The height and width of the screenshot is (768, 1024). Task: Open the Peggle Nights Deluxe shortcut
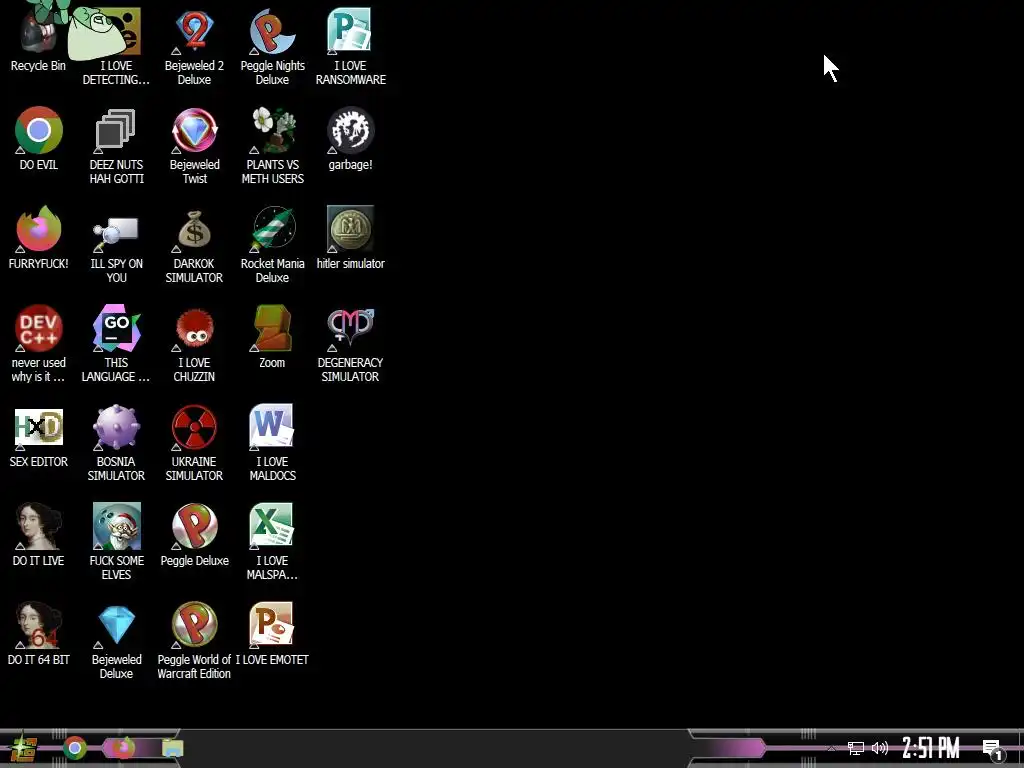[x=272, y=31]
